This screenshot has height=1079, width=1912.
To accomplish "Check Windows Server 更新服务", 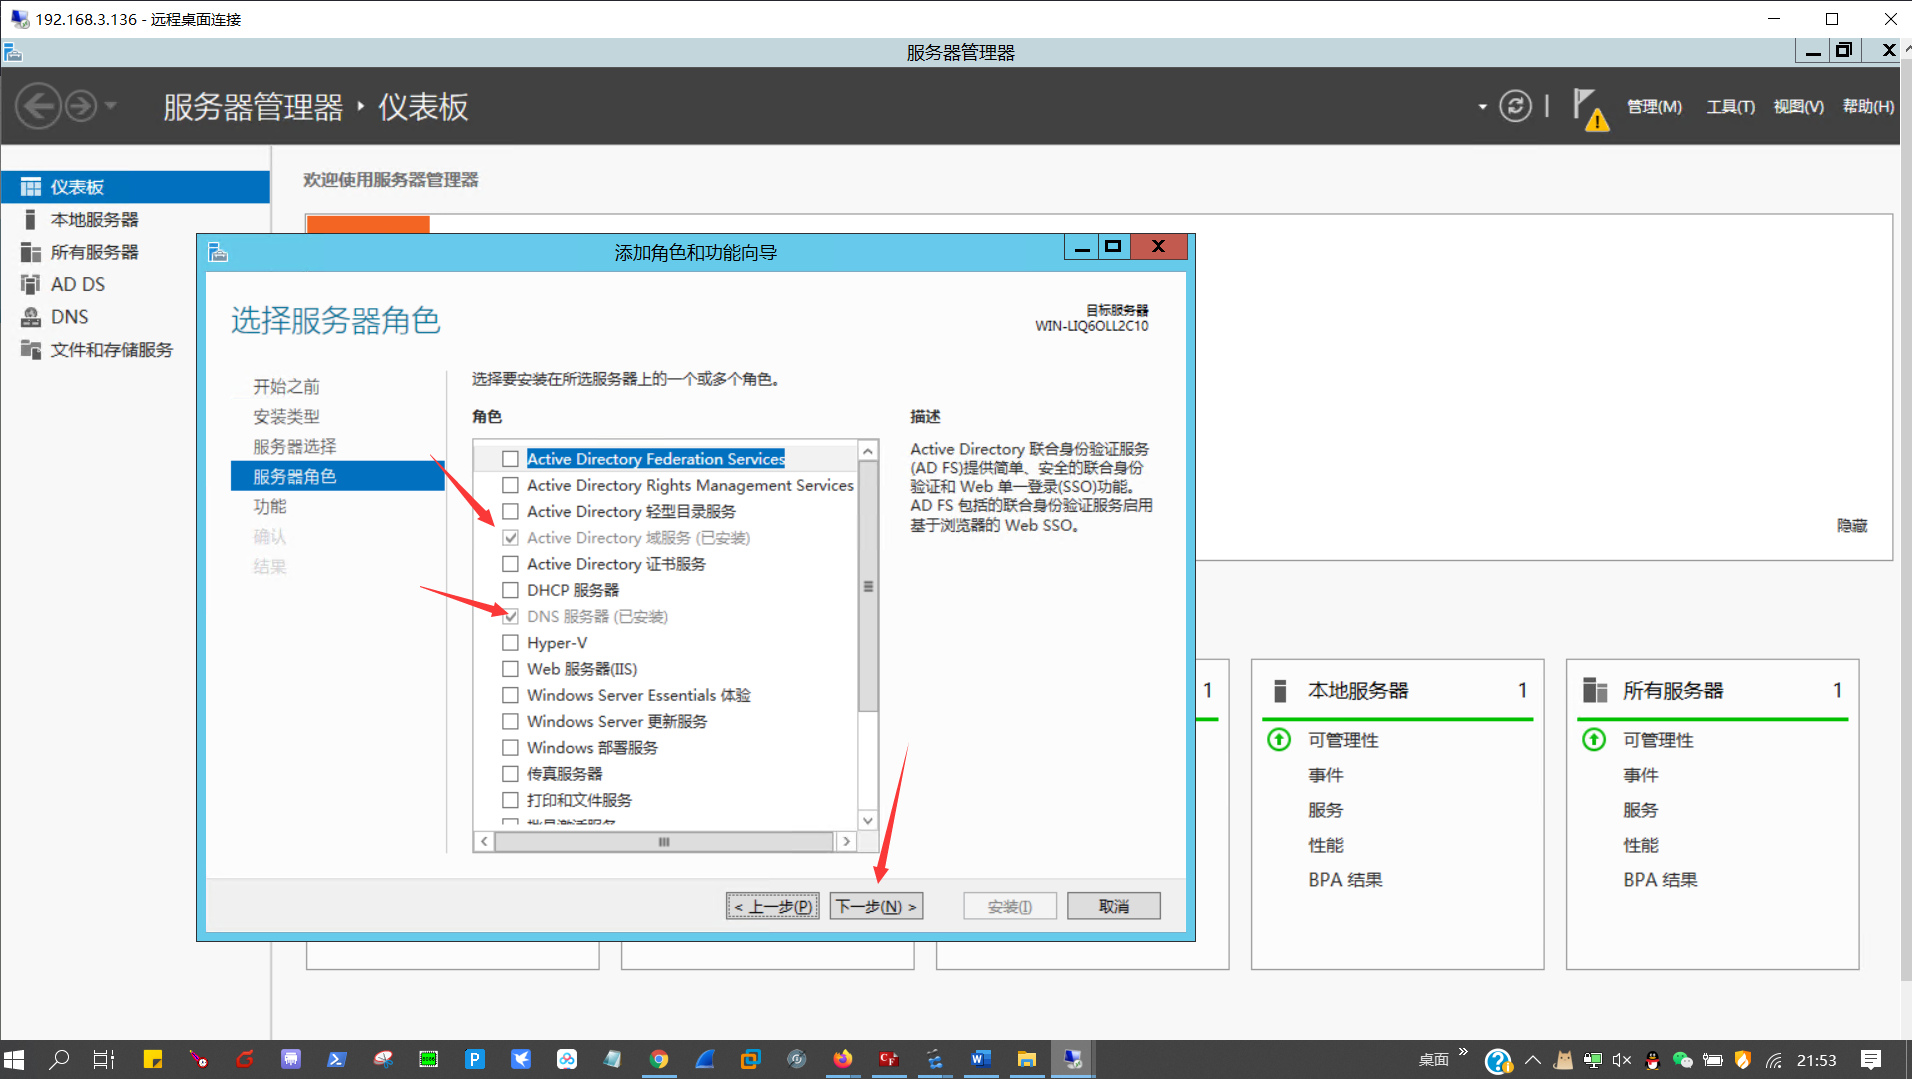I will point(510,721).
